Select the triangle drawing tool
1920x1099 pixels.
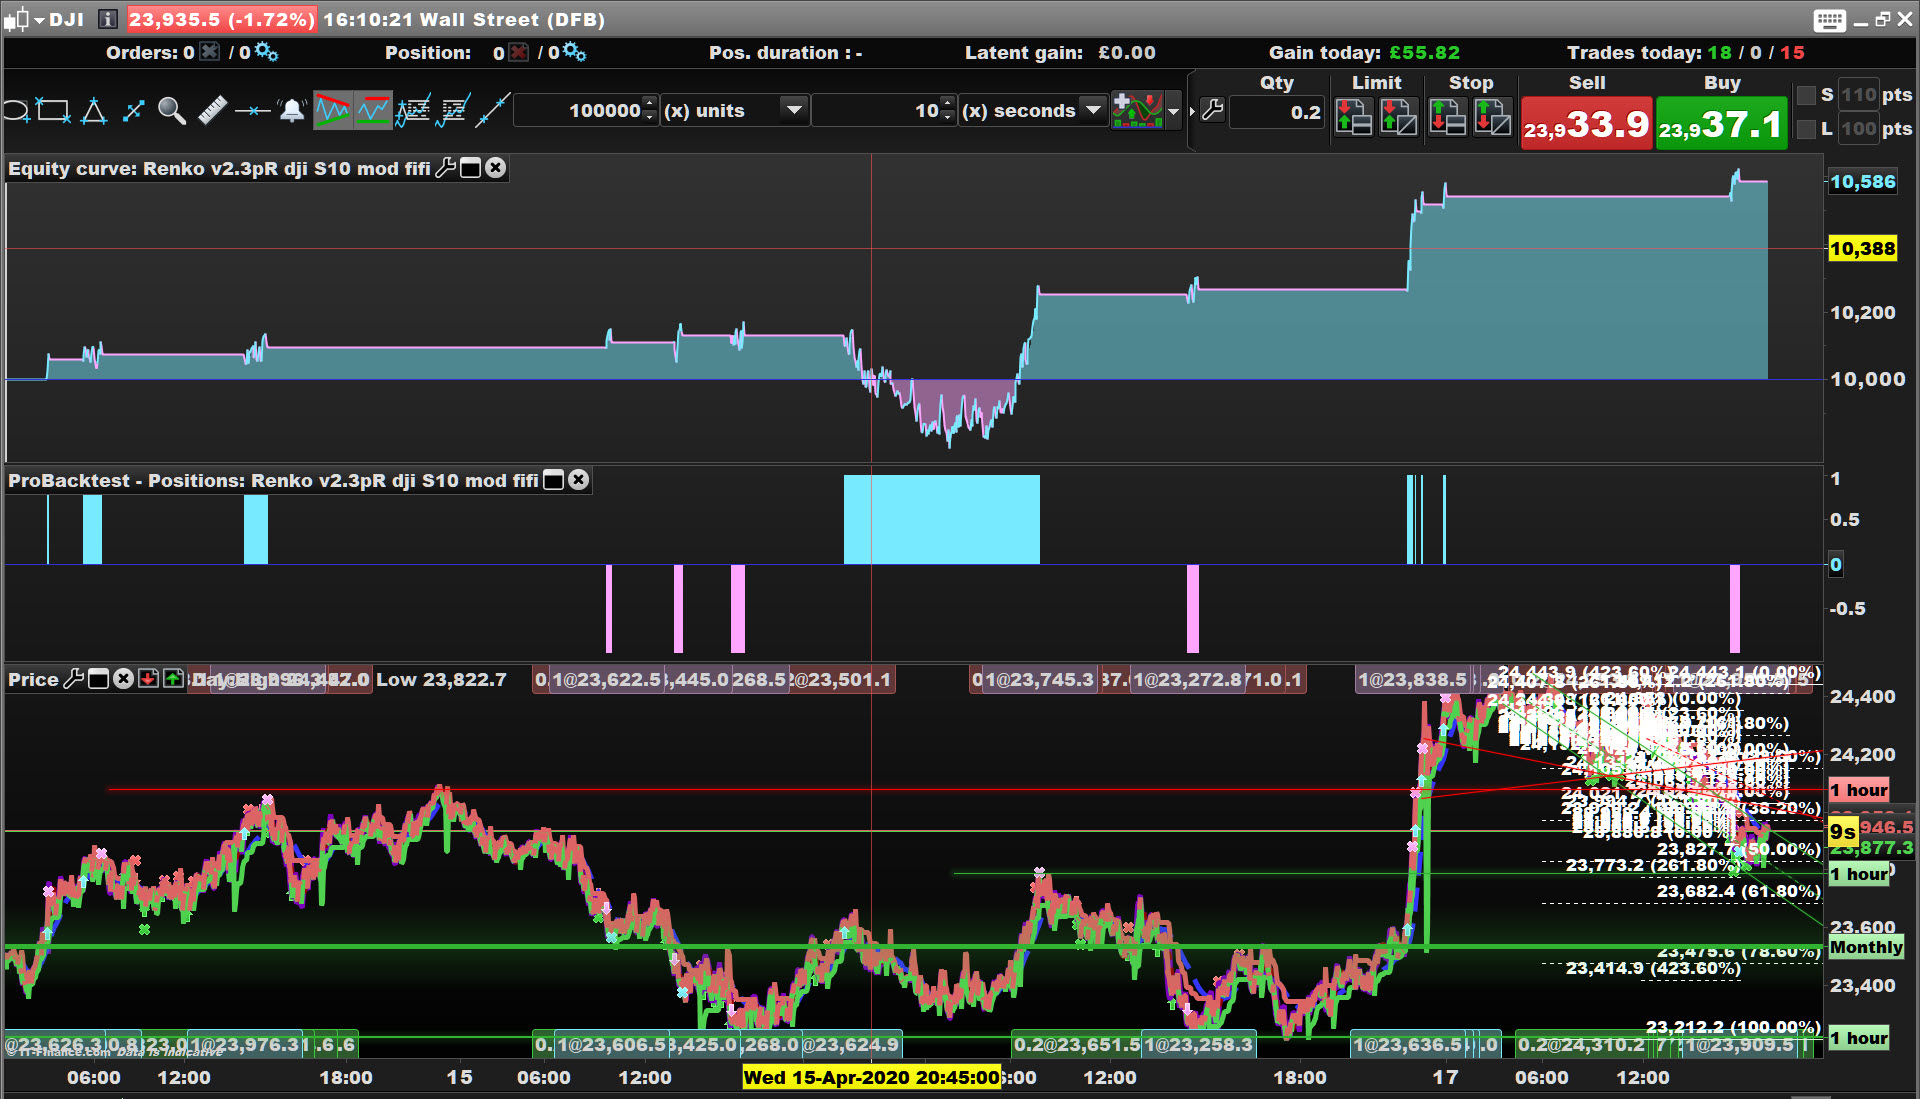pos(94,111)
